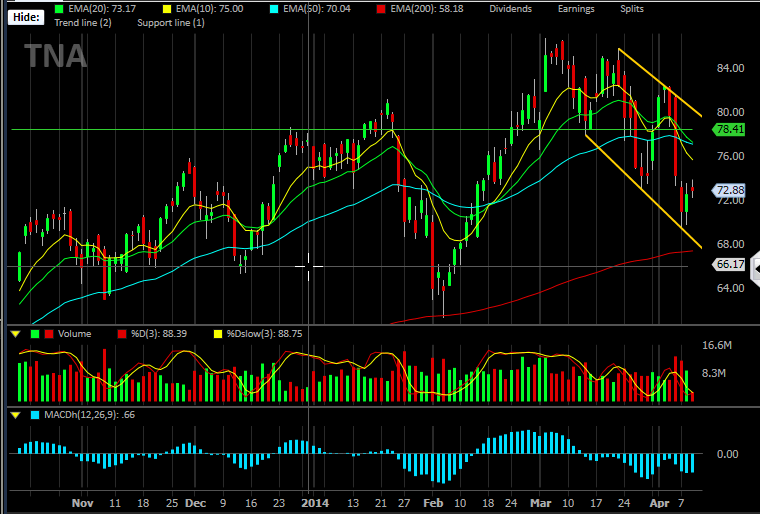Select Trend line (2) item
760x514 pixels.
coord(82,23)
